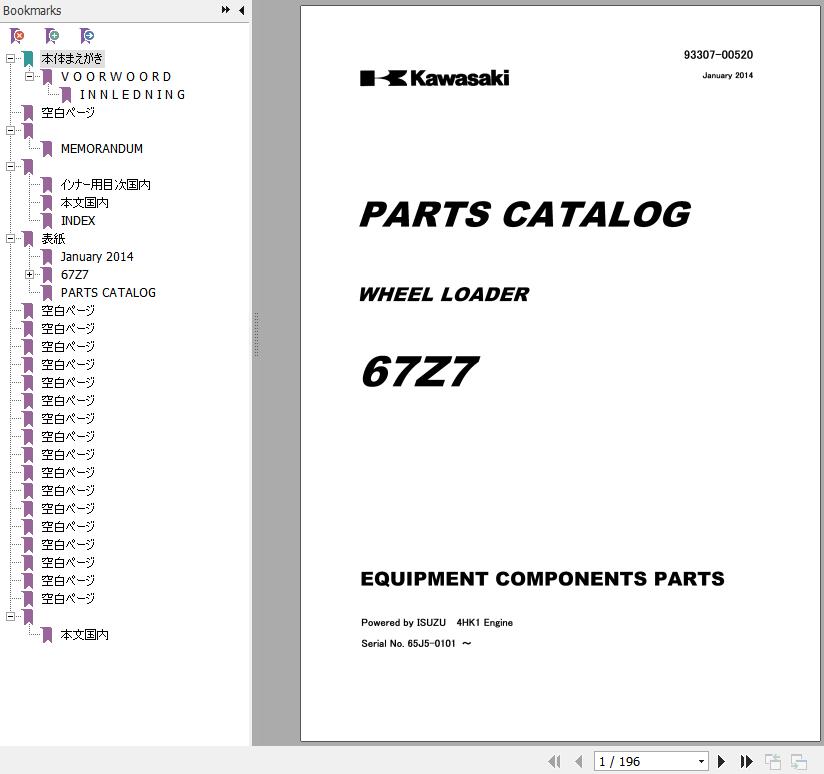Go to the first page

tap(554, 761)
